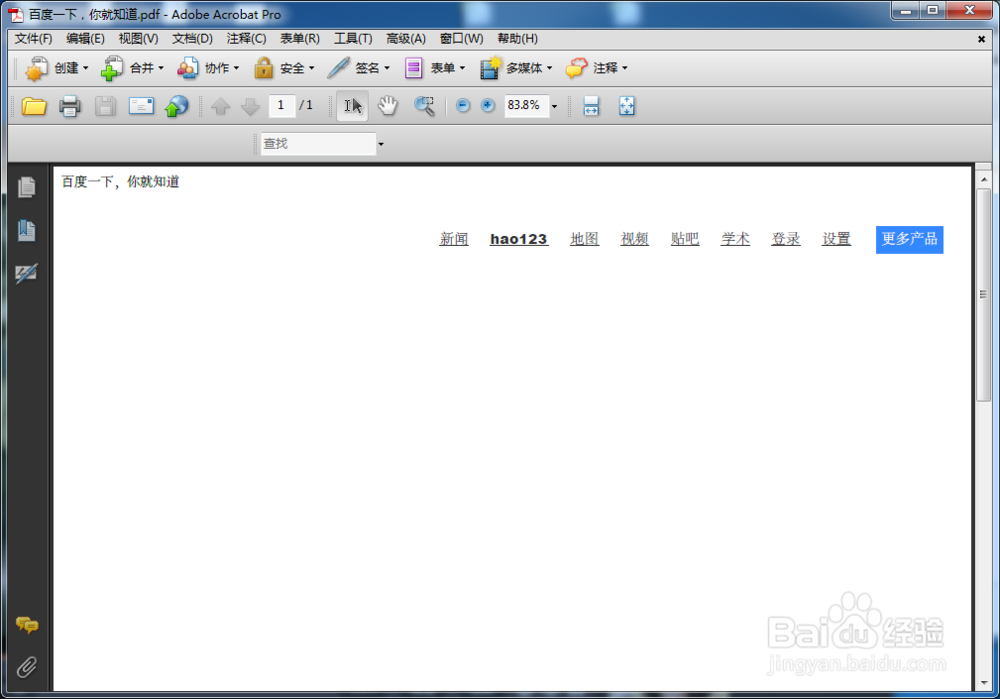This screenshot has width=1000, height=699.
Task: Fit page width with scrolling icon
Action: coord(591,106)
